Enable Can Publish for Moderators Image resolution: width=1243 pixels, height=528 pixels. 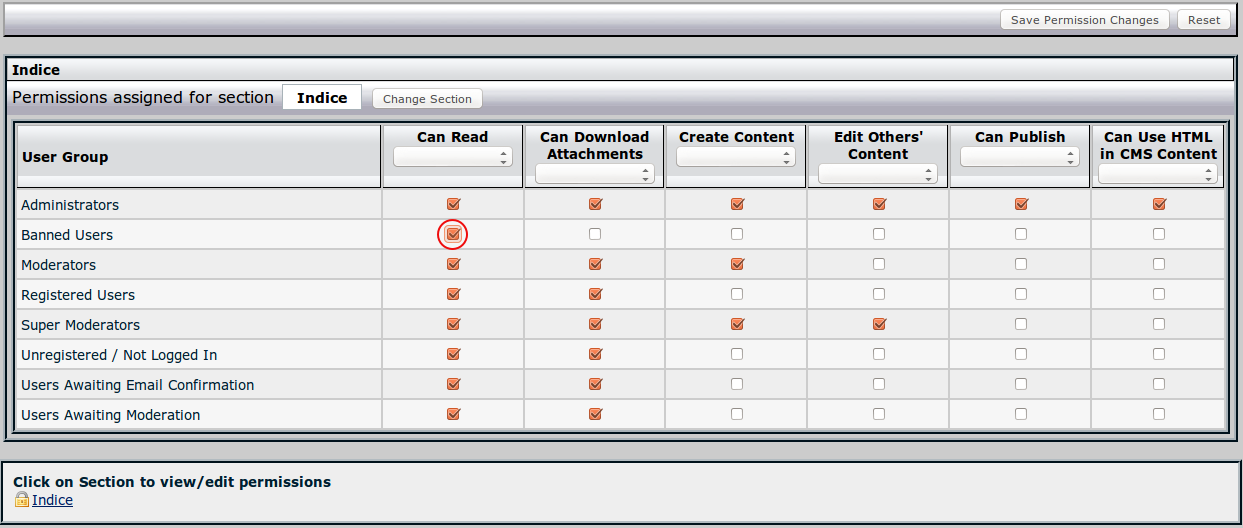point(1021,265)
